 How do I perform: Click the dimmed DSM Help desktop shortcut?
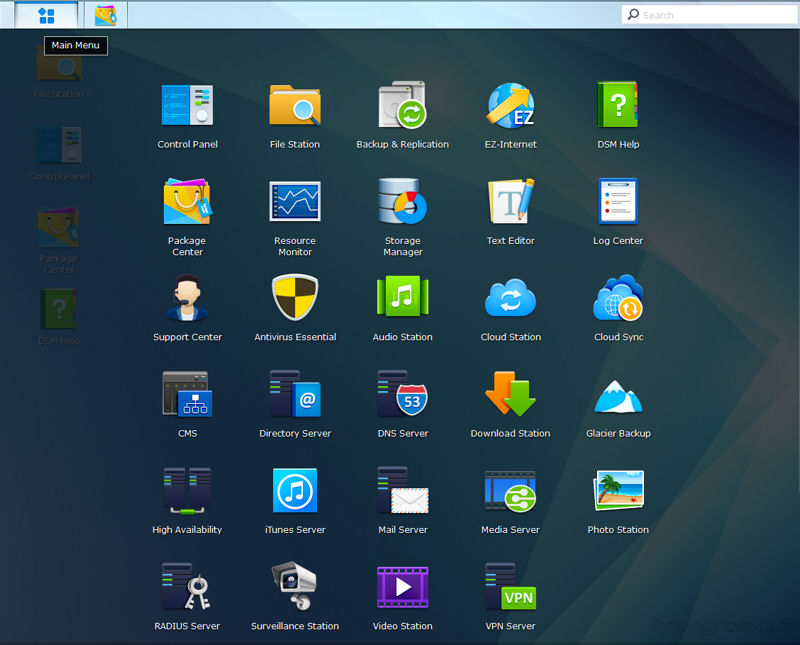[59, 316]
